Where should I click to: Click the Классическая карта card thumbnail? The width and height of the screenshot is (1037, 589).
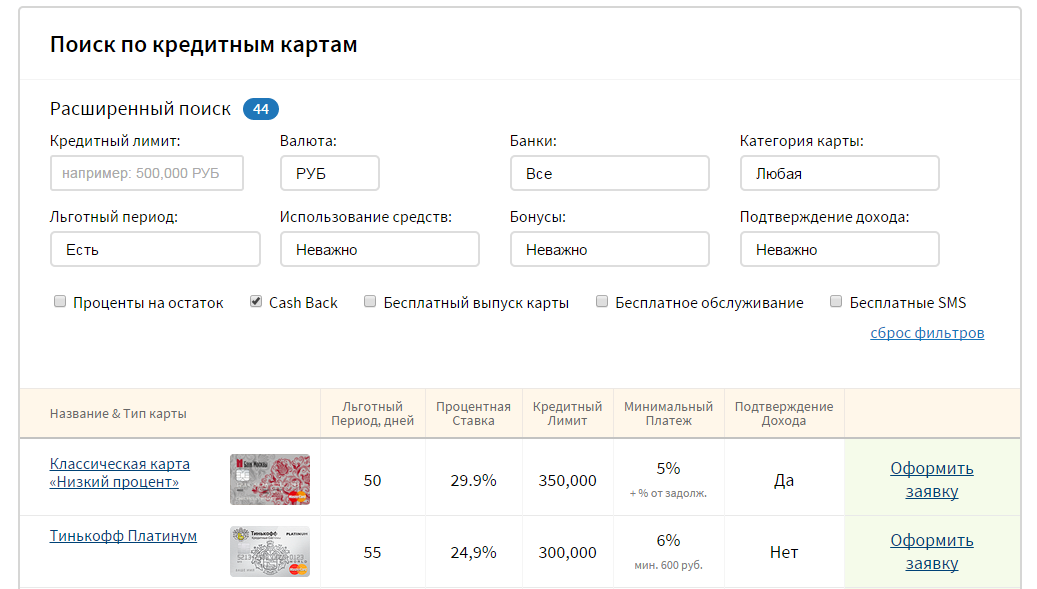[x=270, y=479]
